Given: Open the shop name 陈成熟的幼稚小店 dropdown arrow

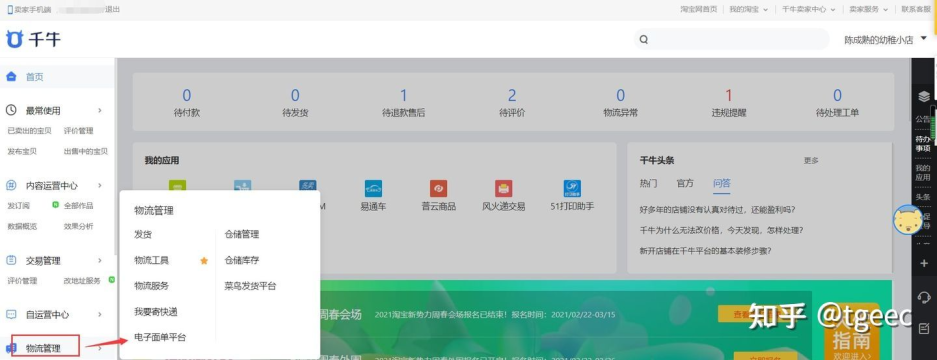Looking at the screenshot, I should (924, 39).
